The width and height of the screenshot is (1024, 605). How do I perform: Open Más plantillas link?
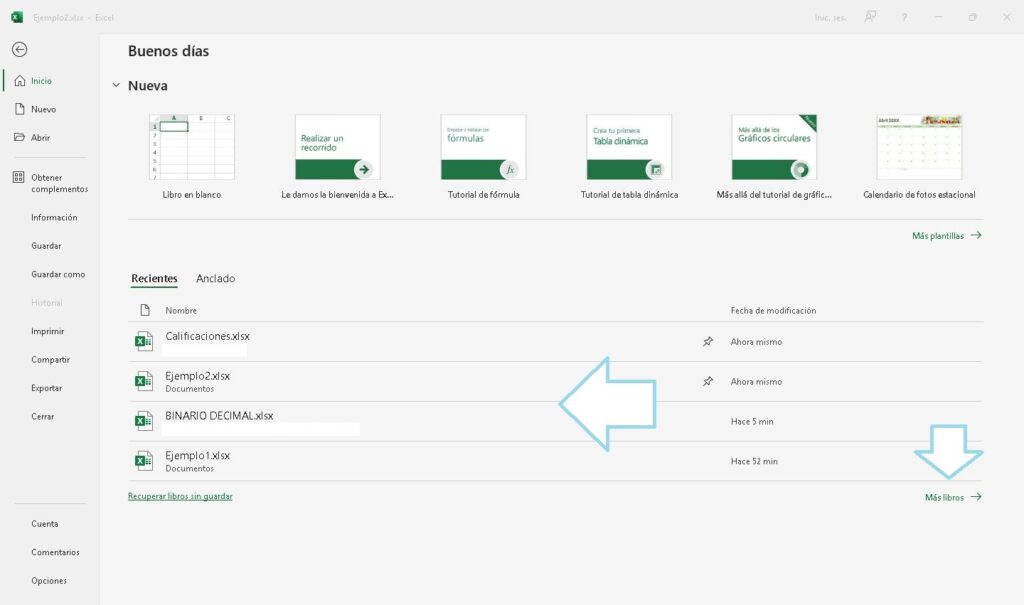[946, 236]
